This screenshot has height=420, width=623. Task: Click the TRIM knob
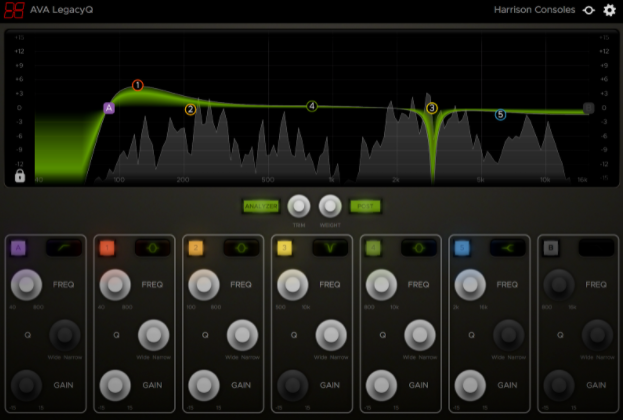tap(298, 206)
